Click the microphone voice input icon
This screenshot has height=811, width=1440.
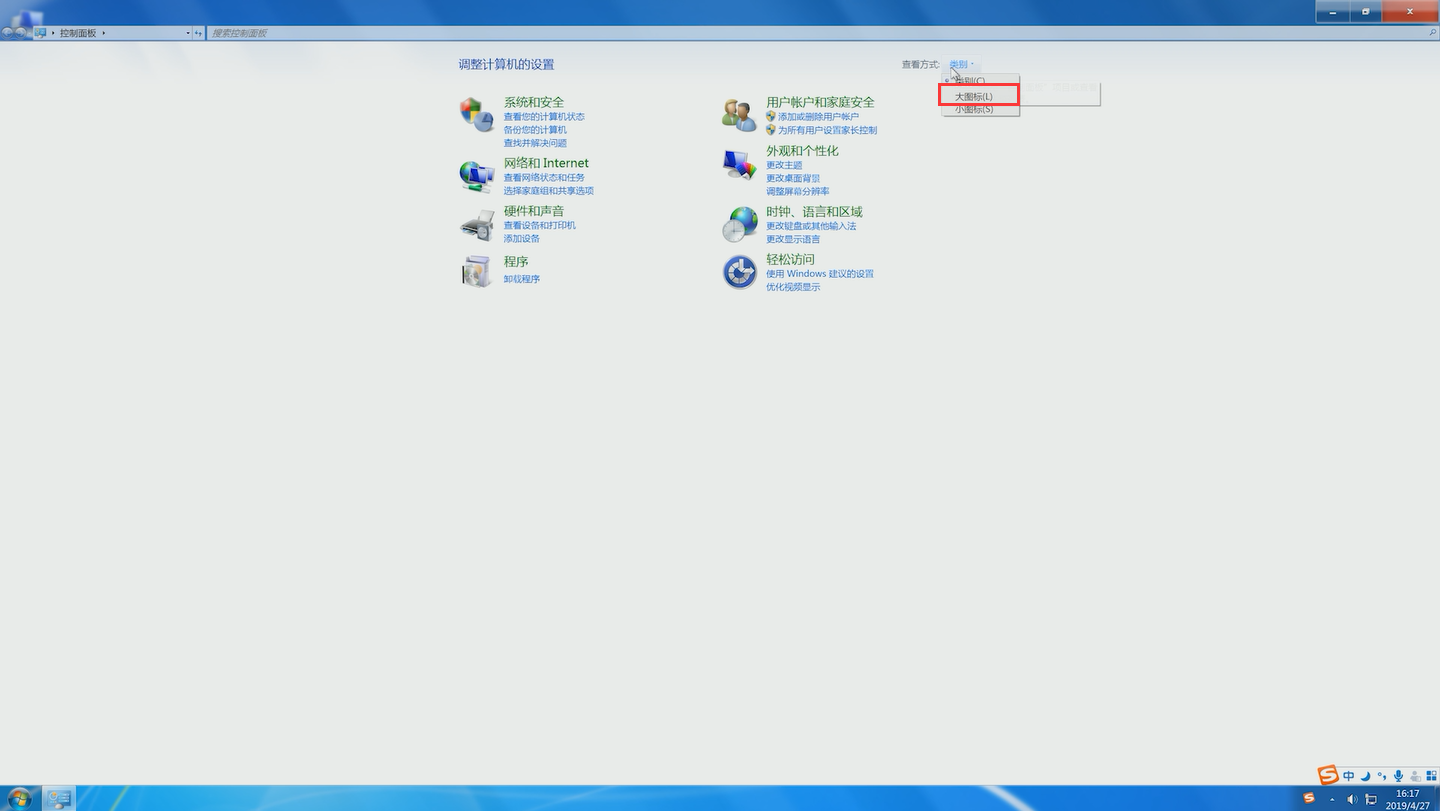(x=1398, y=776)
